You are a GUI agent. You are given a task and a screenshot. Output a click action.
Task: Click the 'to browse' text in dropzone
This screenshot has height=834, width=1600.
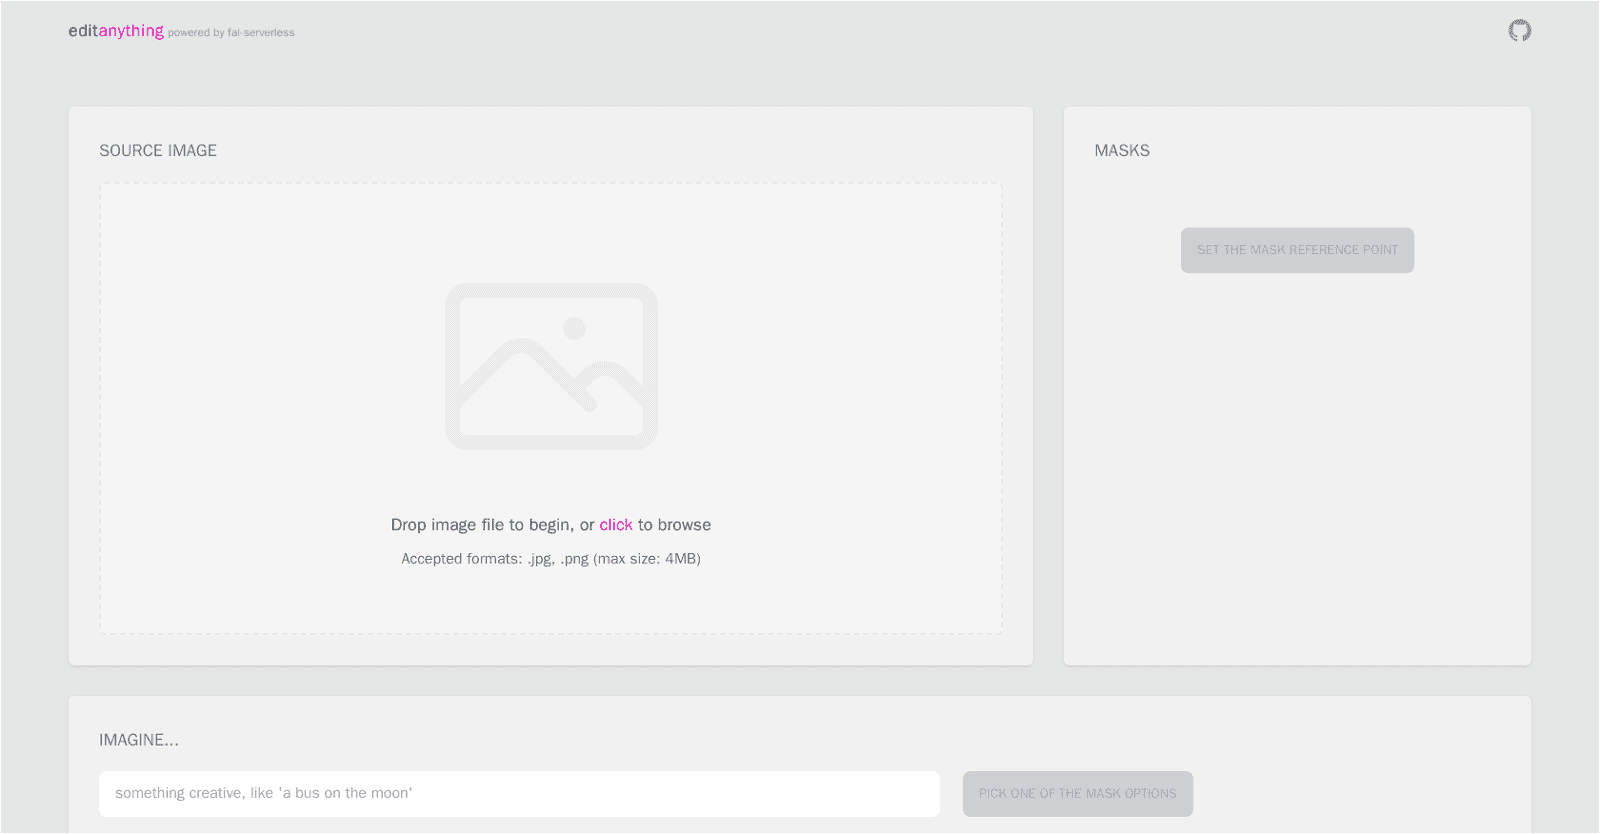pos(674,525)
